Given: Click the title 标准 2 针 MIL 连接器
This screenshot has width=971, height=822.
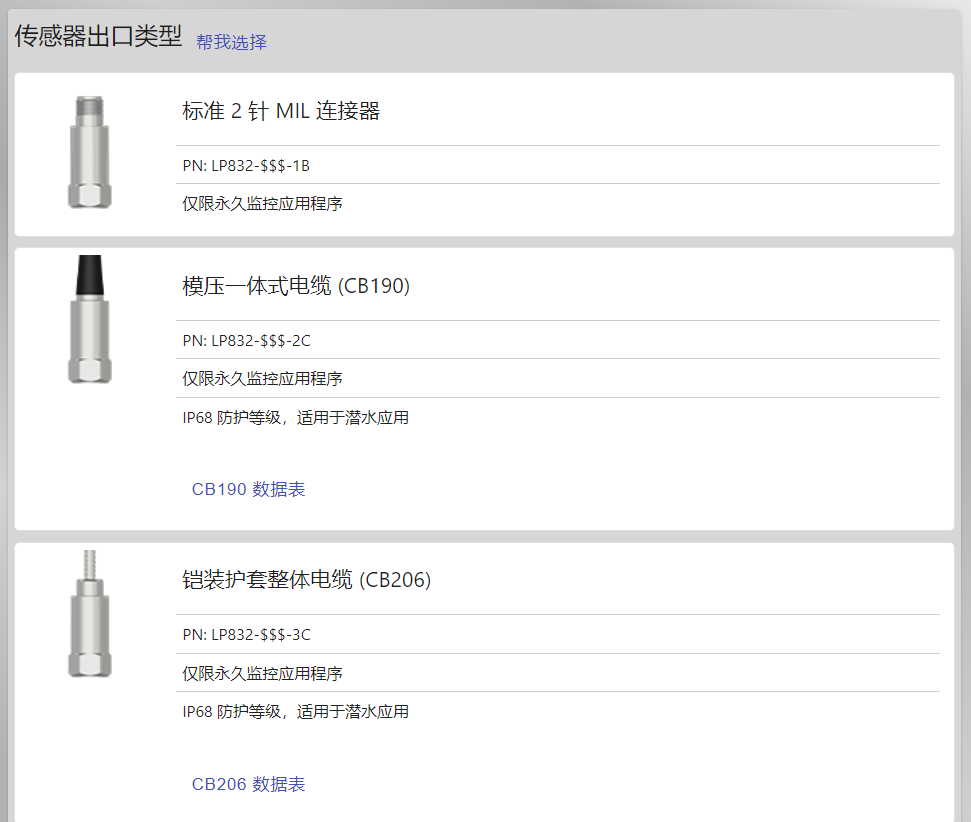Looking at the screenshot, I should coord(281,111).
